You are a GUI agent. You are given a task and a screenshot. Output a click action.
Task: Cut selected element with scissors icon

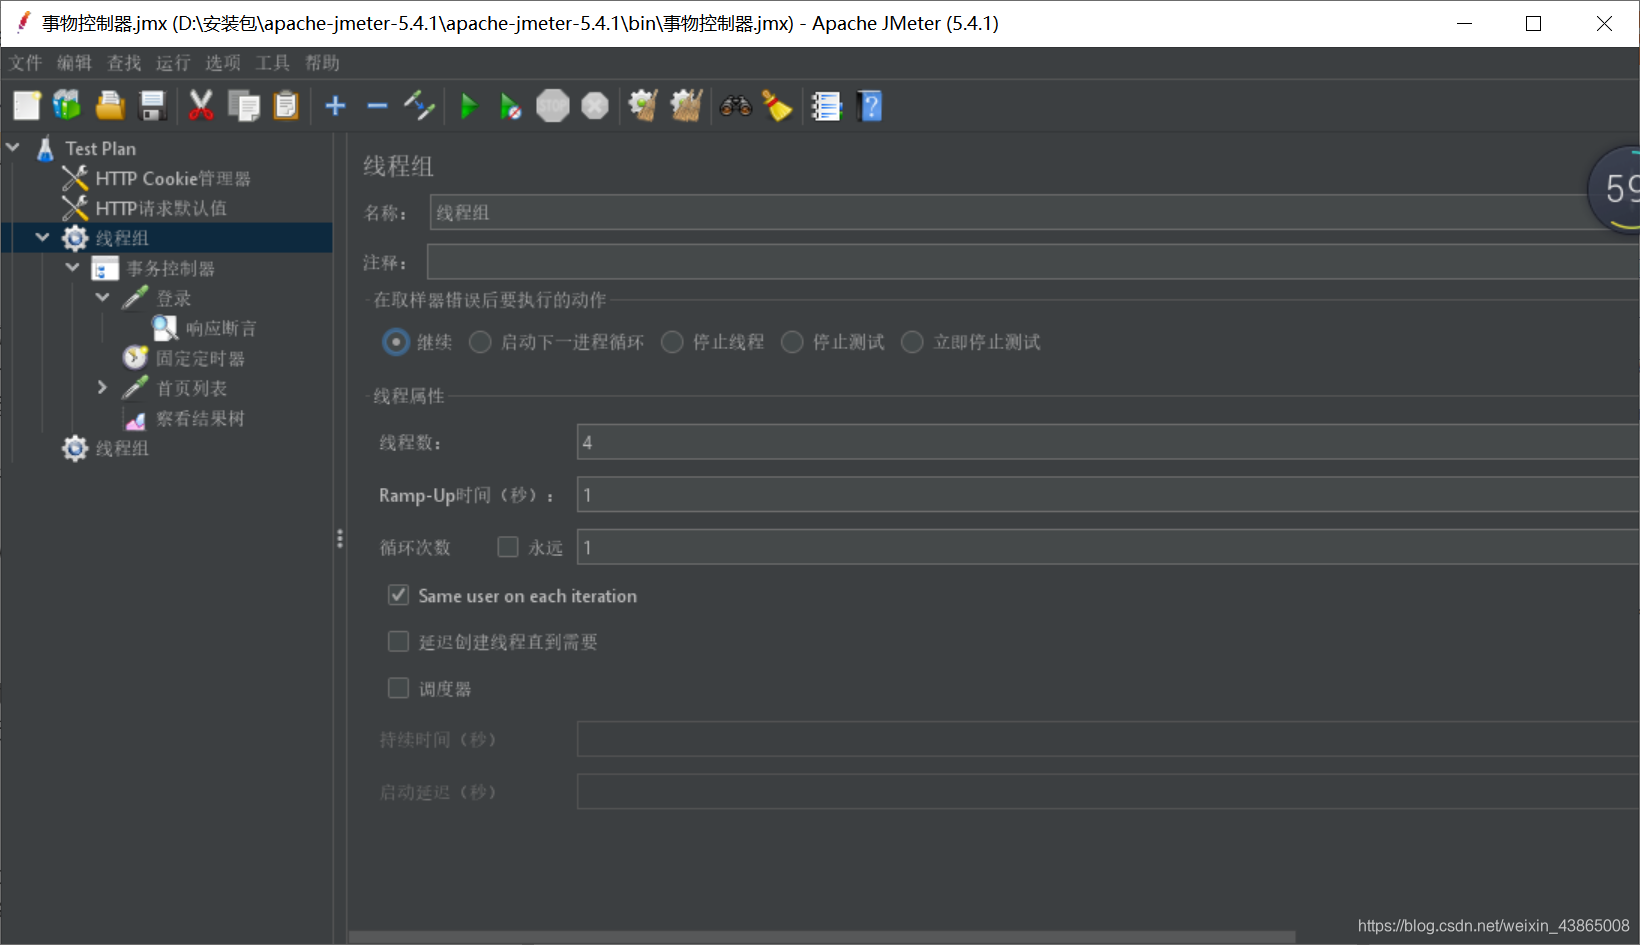tap(201, 106)
